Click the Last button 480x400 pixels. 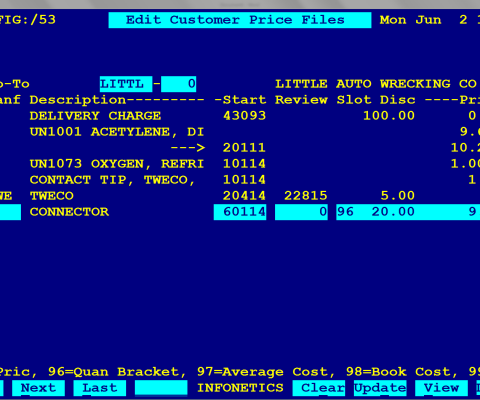(100, 388)
